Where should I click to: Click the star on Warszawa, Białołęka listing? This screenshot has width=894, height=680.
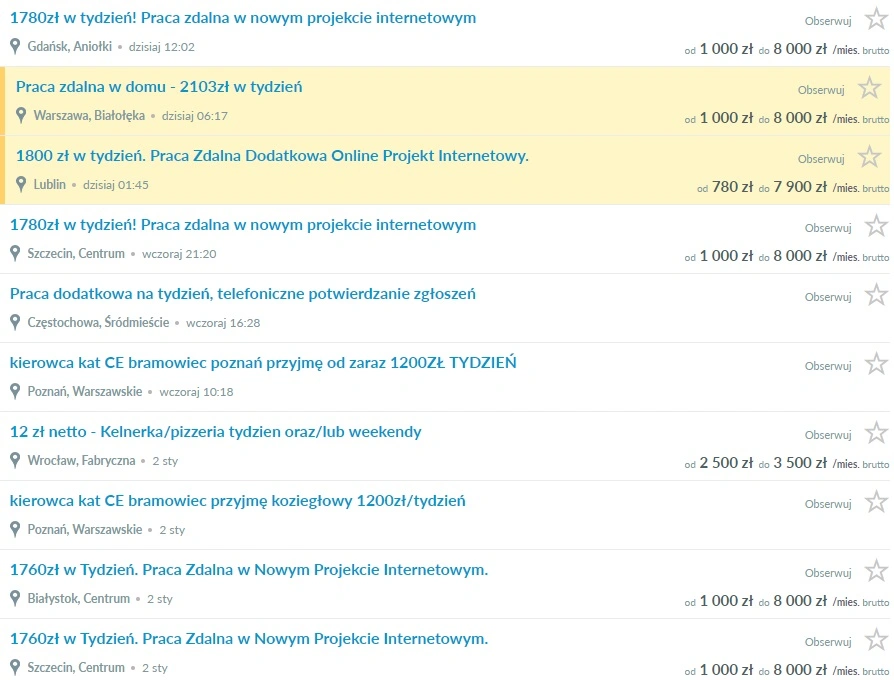pyautogui.click(x=869, y=88)
